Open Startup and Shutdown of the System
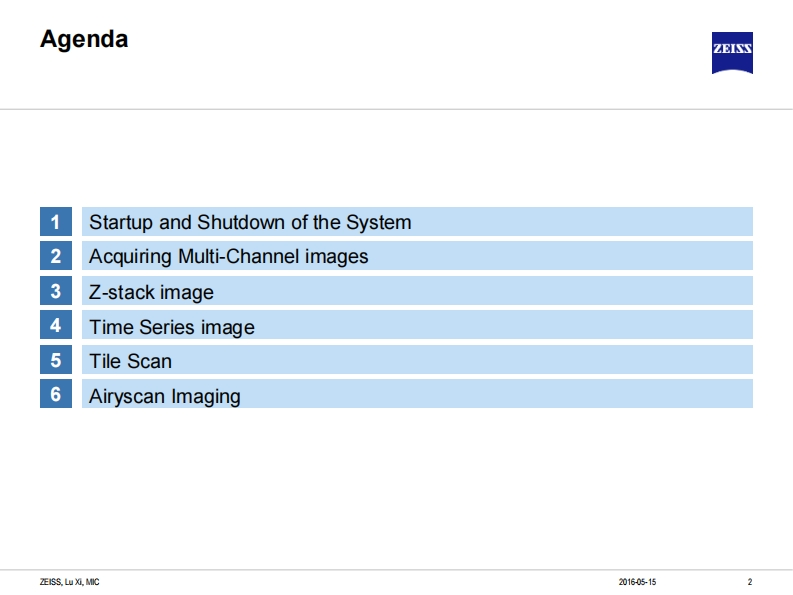Screen dimensions: 793x595 pyautogui.click(x=250, y=222)
